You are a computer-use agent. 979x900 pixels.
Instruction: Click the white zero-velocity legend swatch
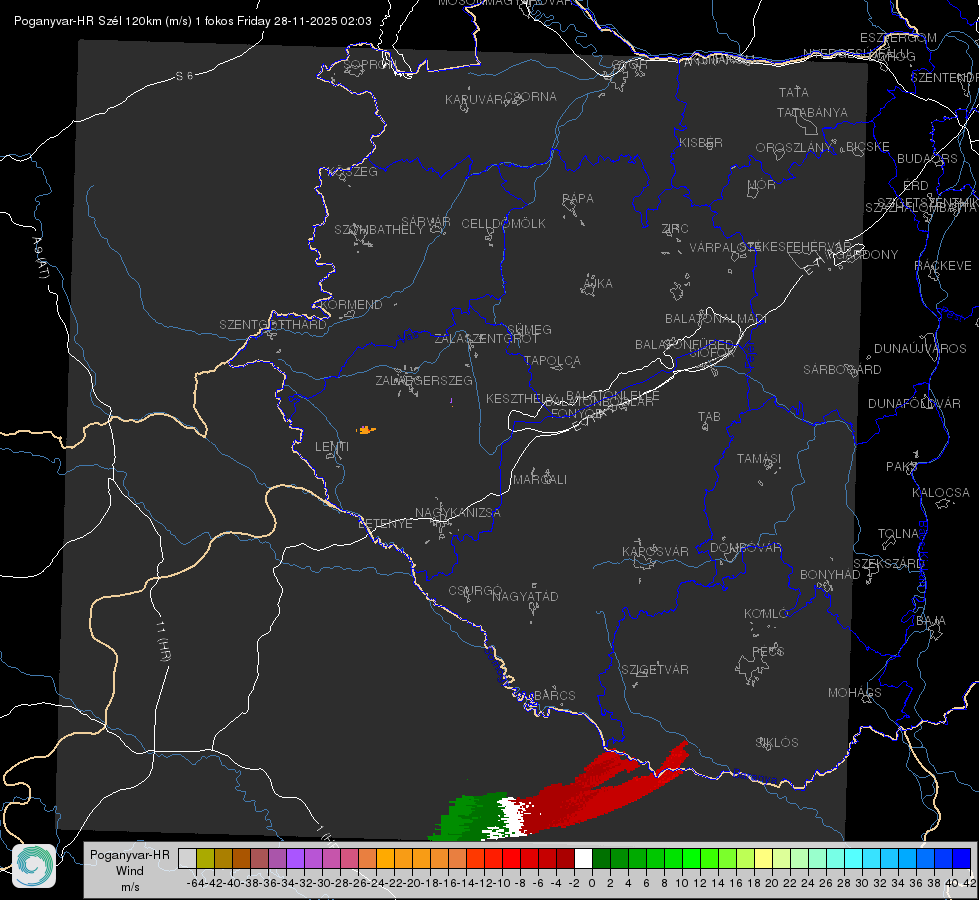click(x=583, y=858)
